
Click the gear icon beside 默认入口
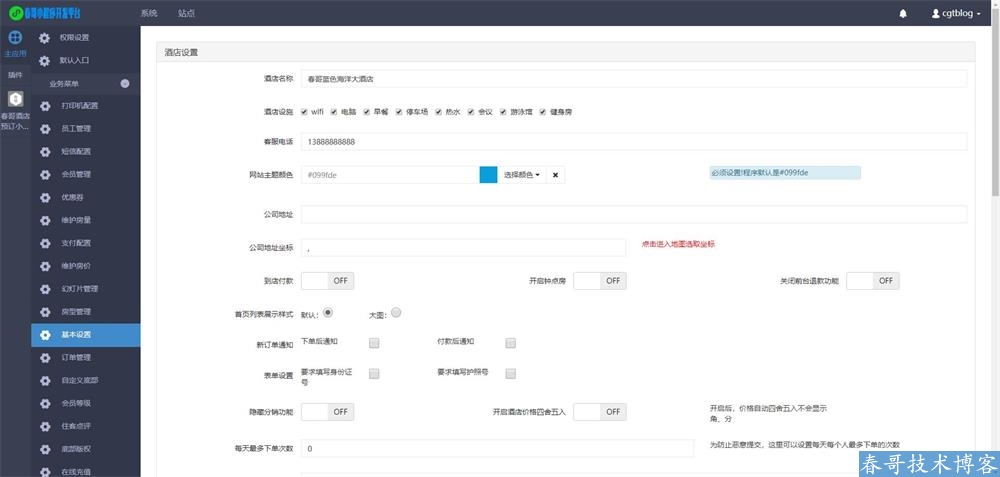44,61
